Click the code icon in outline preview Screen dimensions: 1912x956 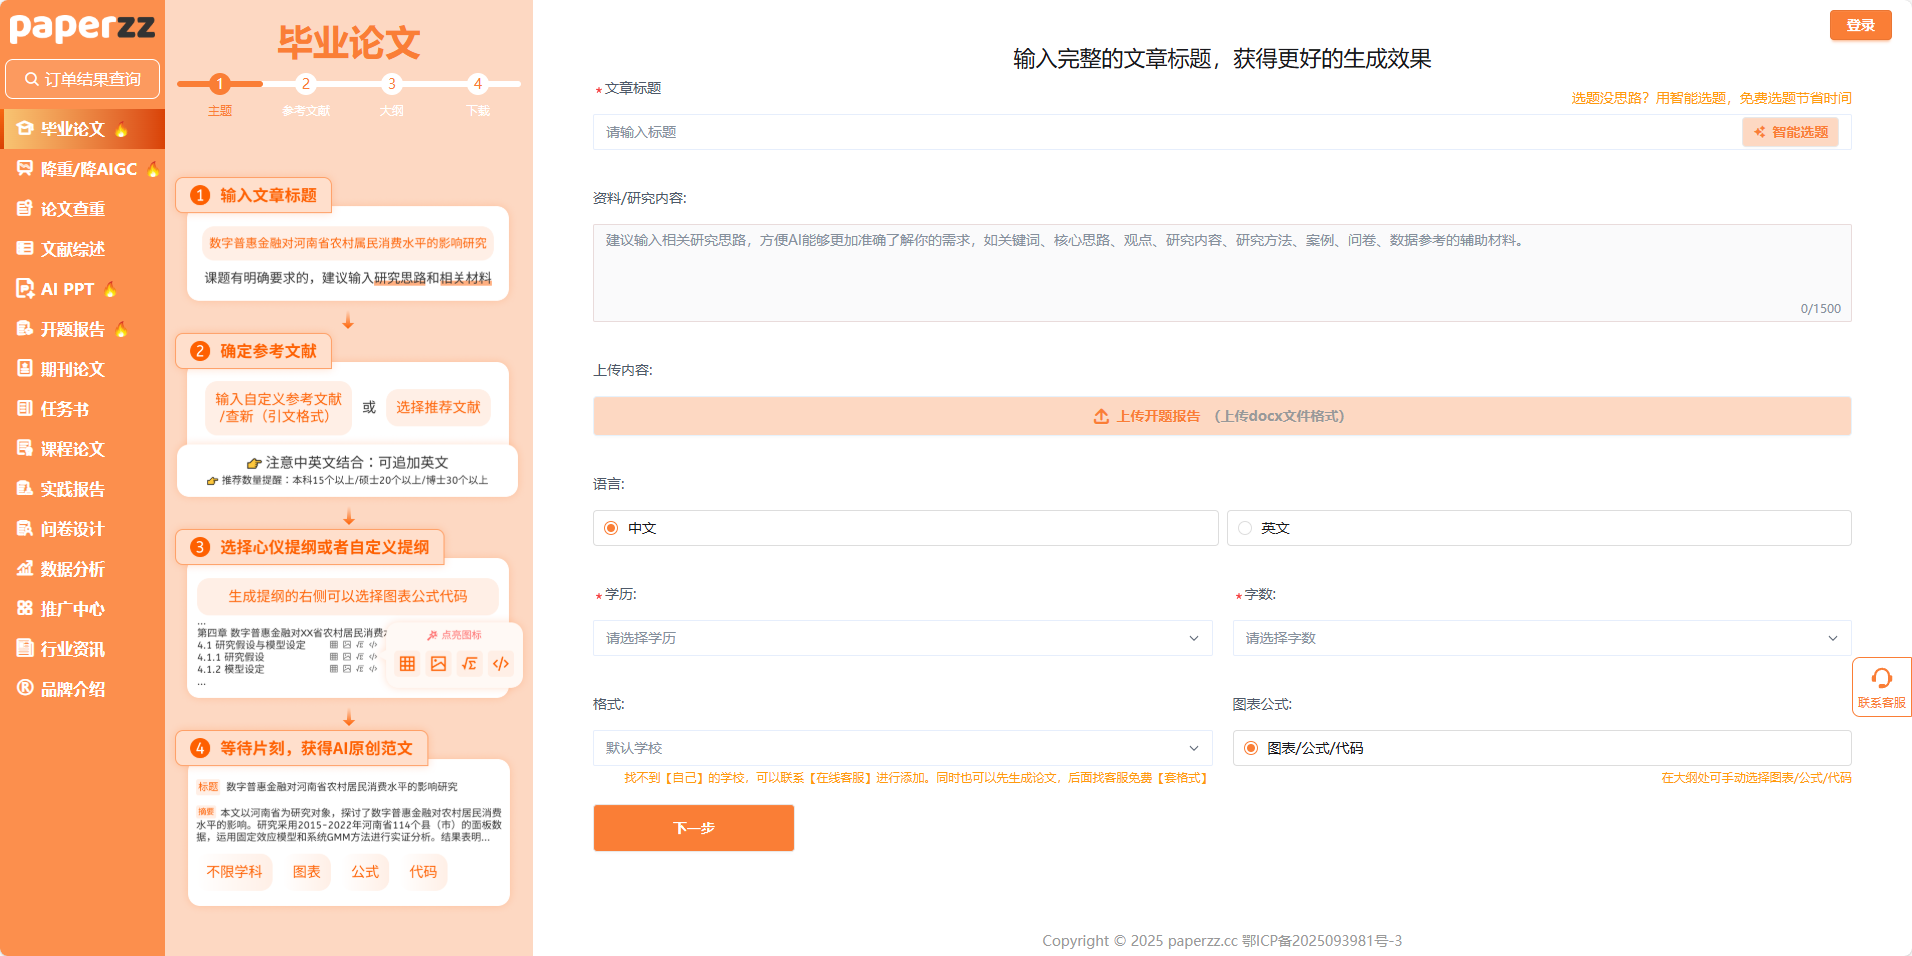coord(501,664)
